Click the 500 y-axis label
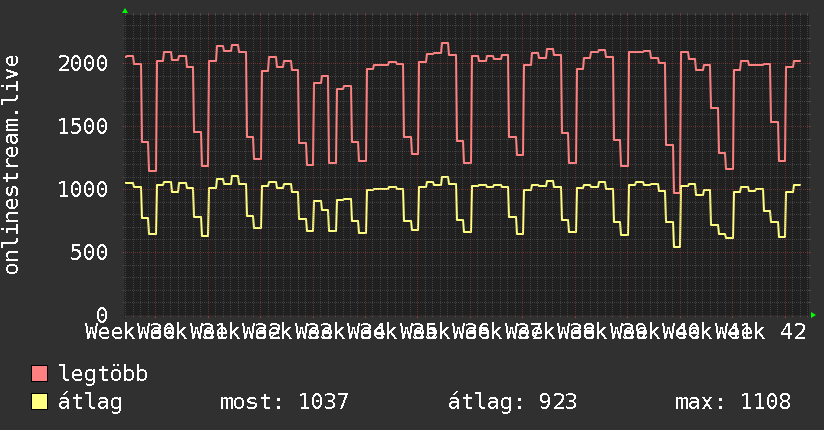Image resolution: width=824 pixels, height=430 pixels. pos(89,252)
